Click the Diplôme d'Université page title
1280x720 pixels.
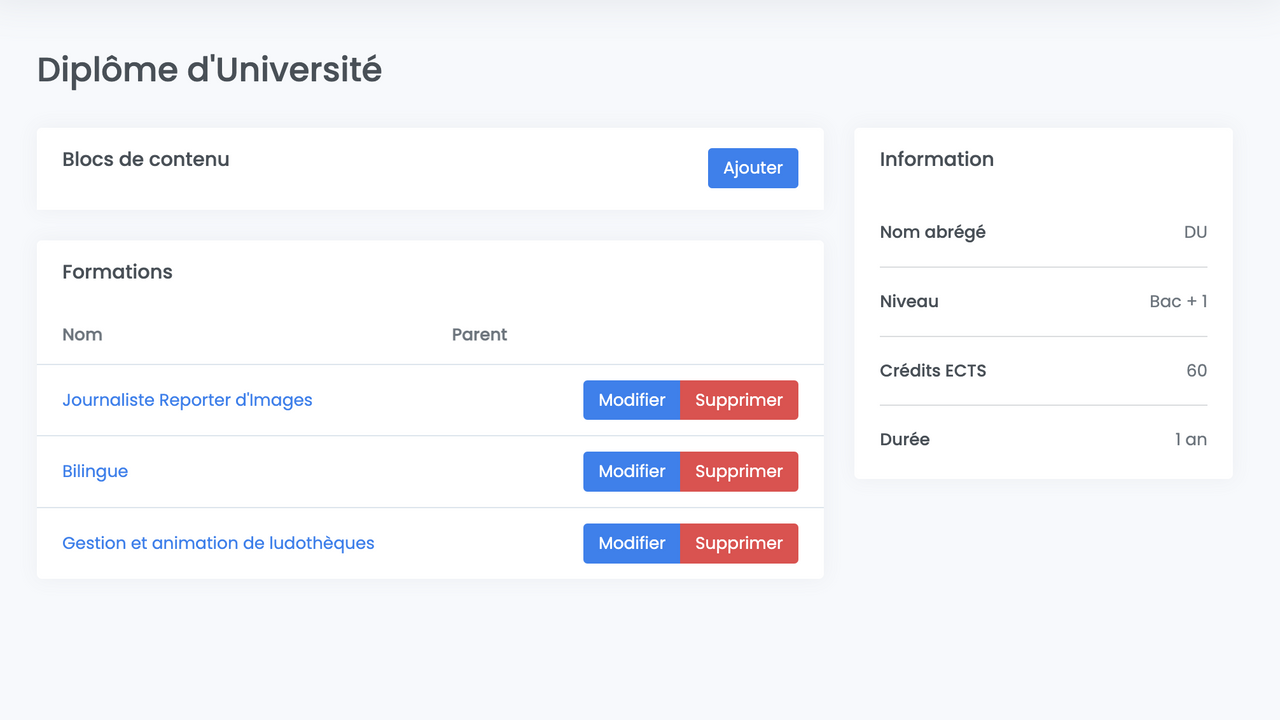pyautogui.click(x=209, y=70)
